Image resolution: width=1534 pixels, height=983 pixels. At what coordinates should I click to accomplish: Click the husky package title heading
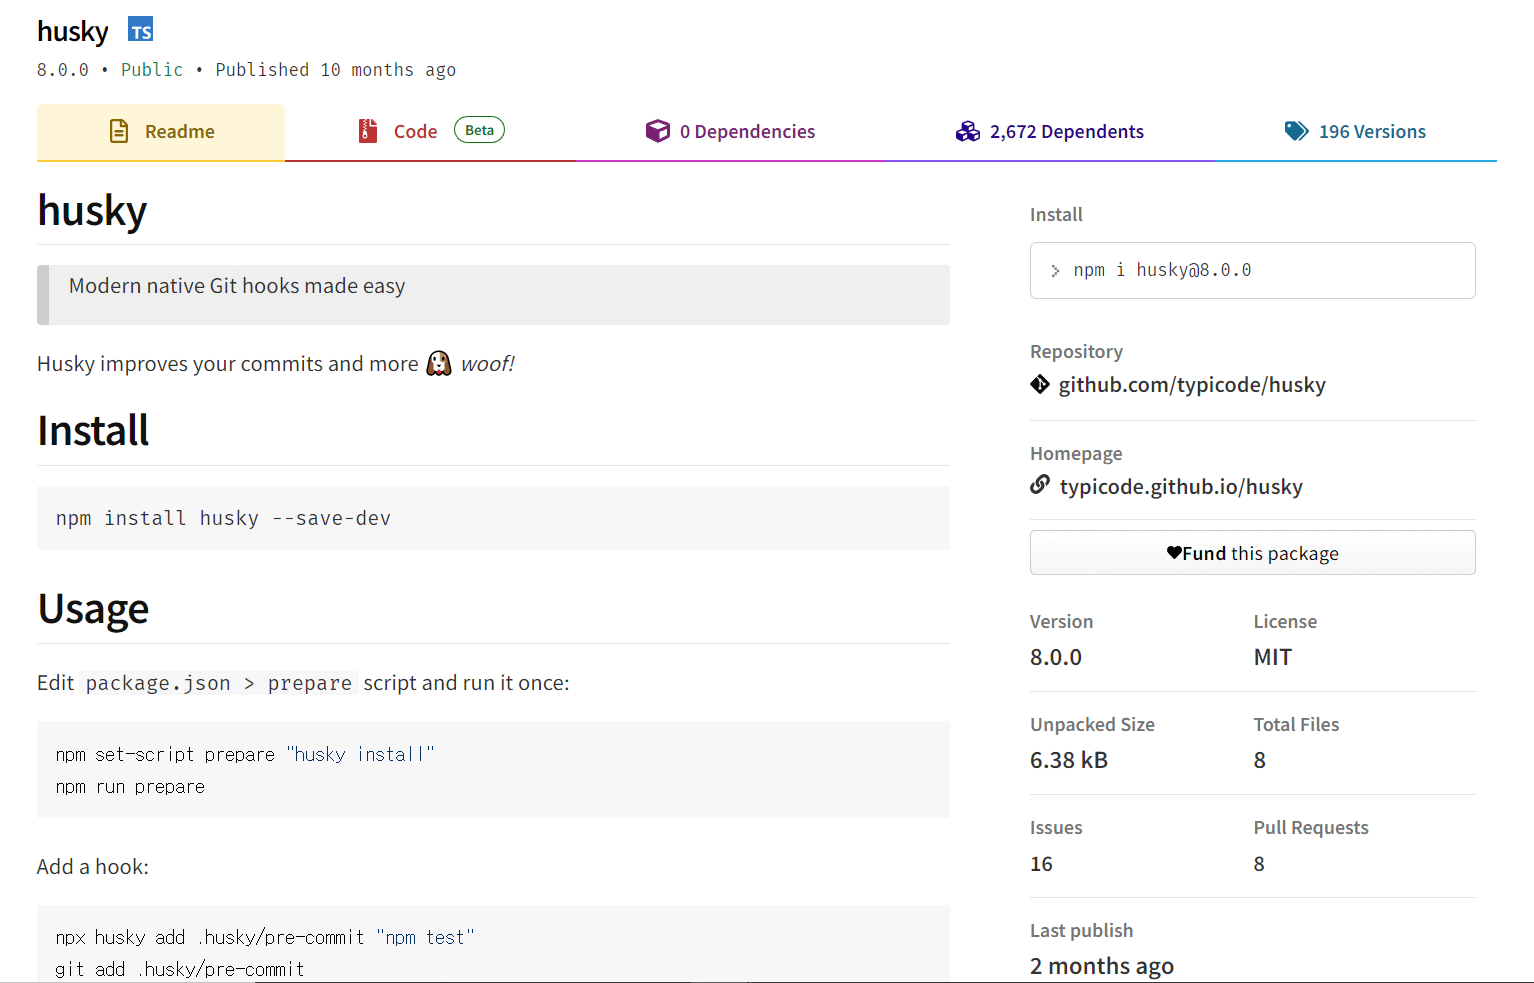click(72, 31)
